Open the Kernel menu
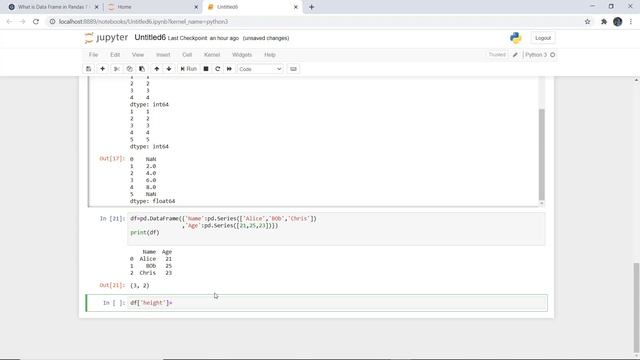Screen dimensions: 640x360 click(x=212, y=55)
